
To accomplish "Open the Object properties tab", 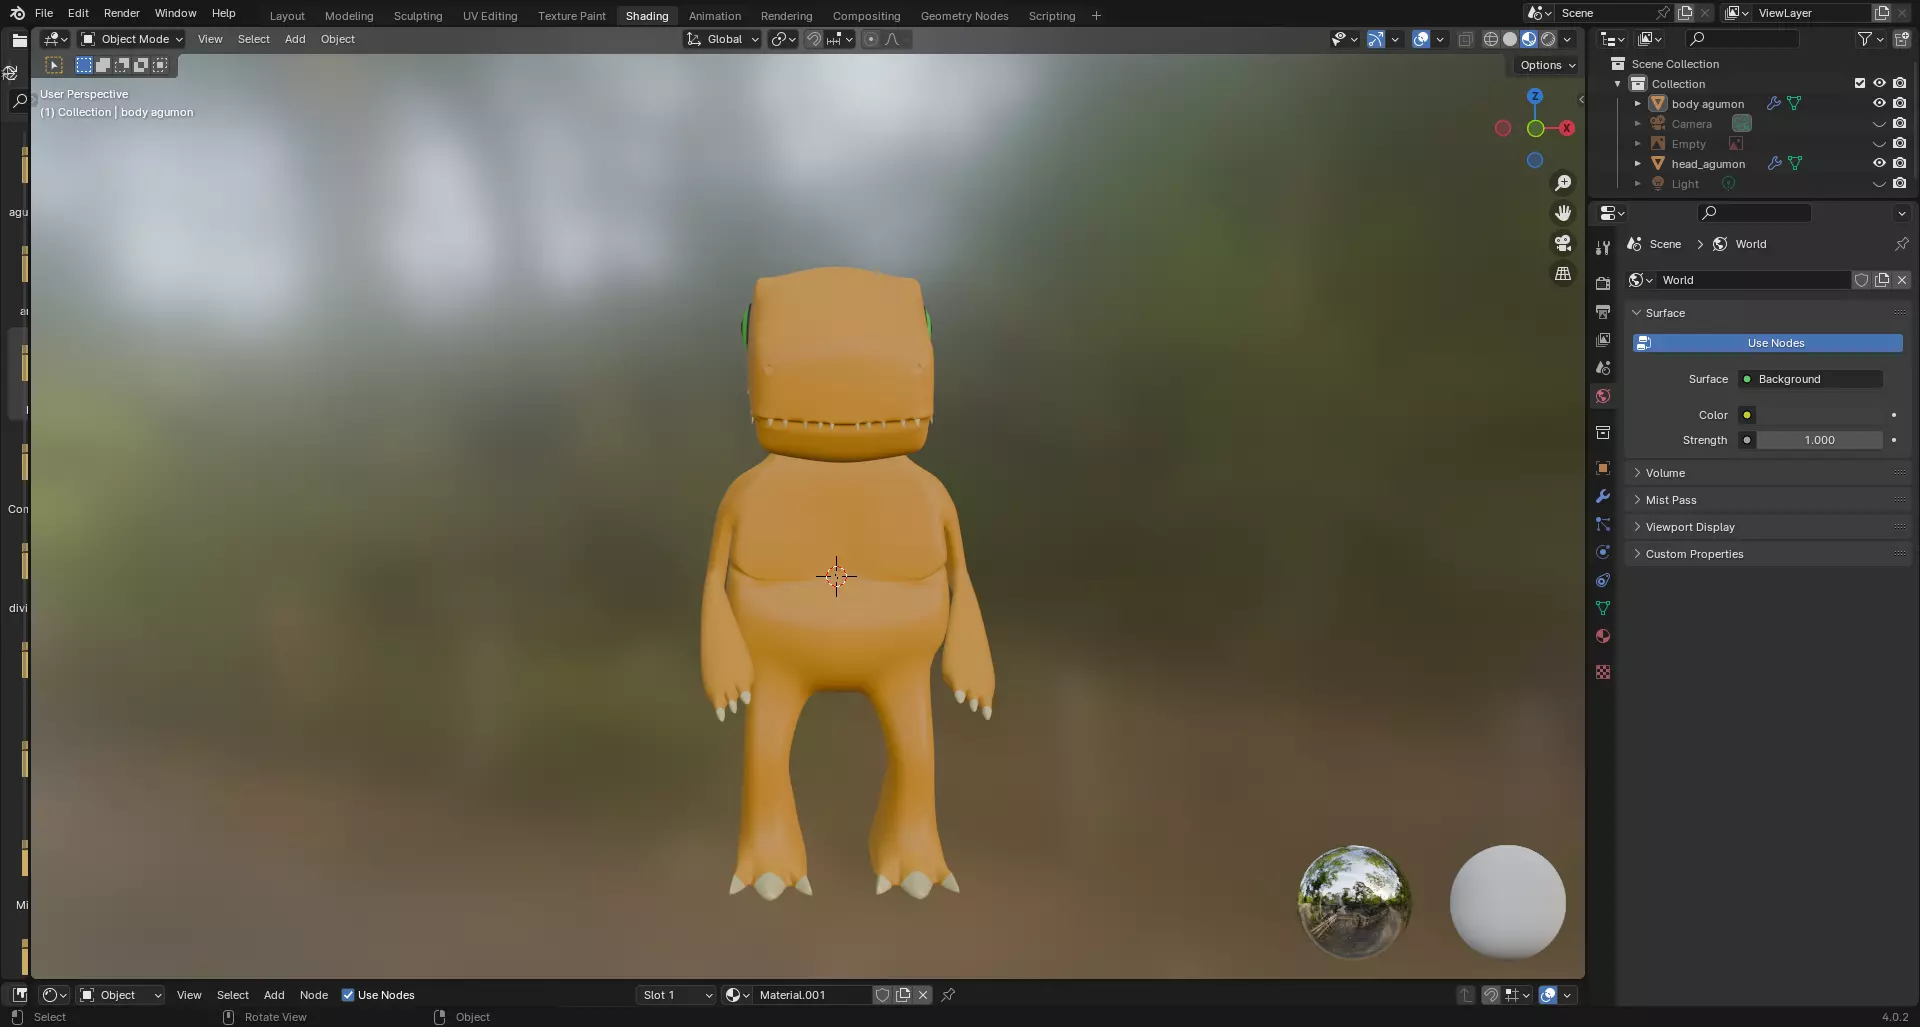I will pyautogui.click(x=1603, y=468).
